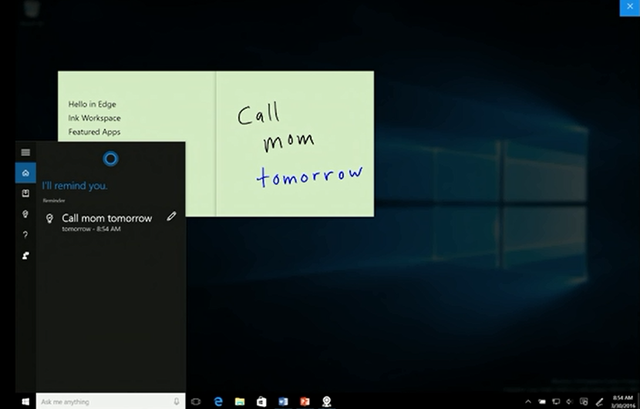Open the Call mom tomorrow reminder
Viewport: 640px width, 409px height.
pos(107,218)
